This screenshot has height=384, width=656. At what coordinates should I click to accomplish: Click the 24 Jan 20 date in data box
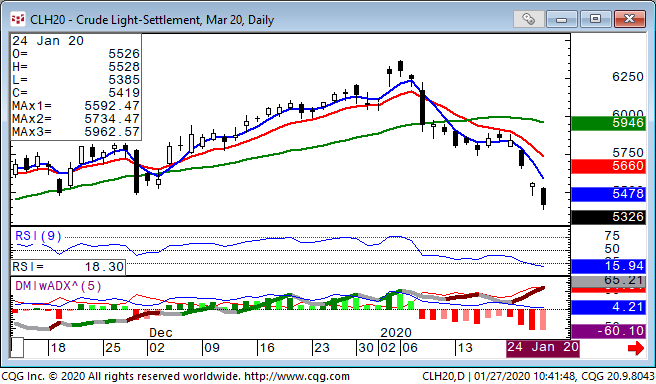click(48, 41)
